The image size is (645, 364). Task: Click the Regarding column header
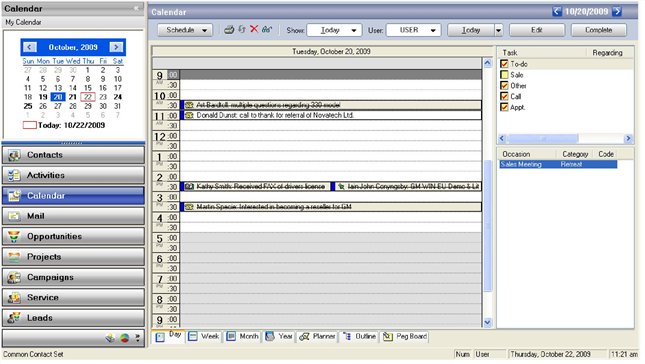(607, 53)
